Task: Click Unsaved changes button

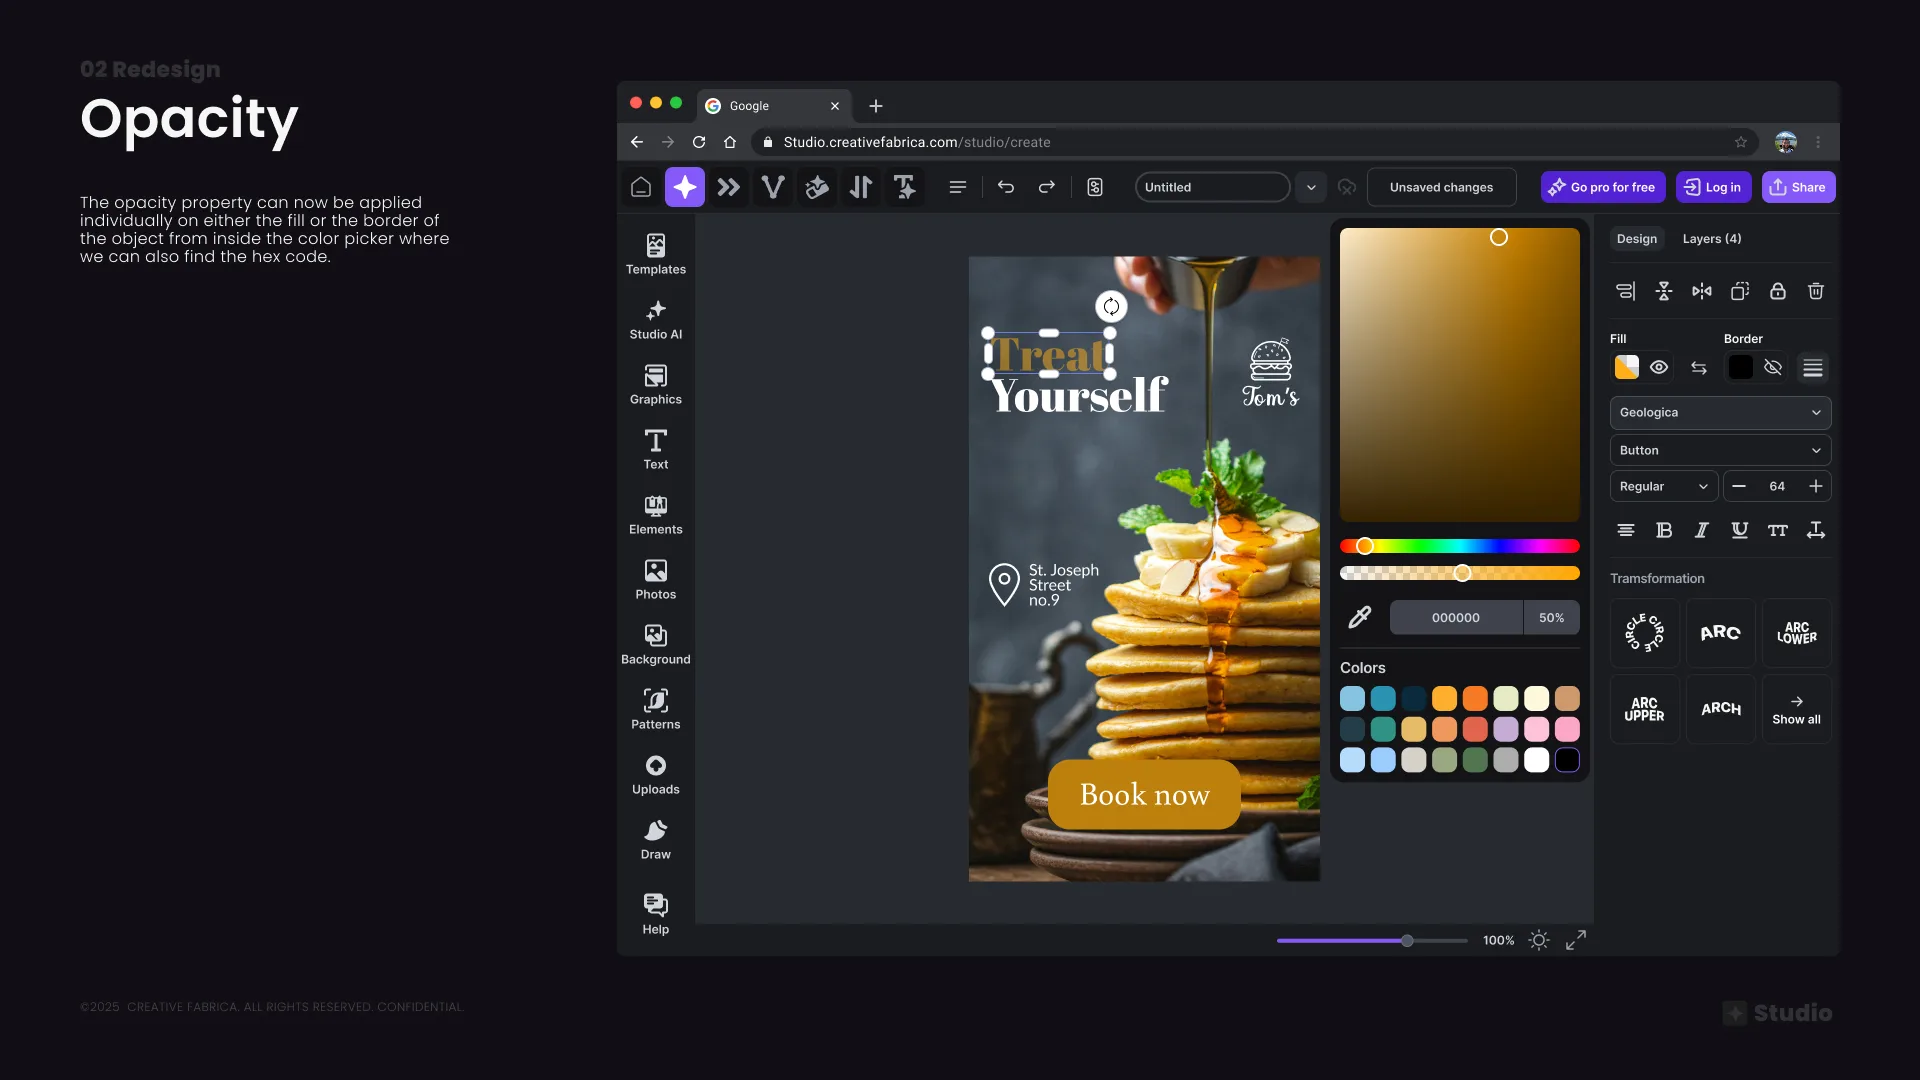Action: (1441, 187)
